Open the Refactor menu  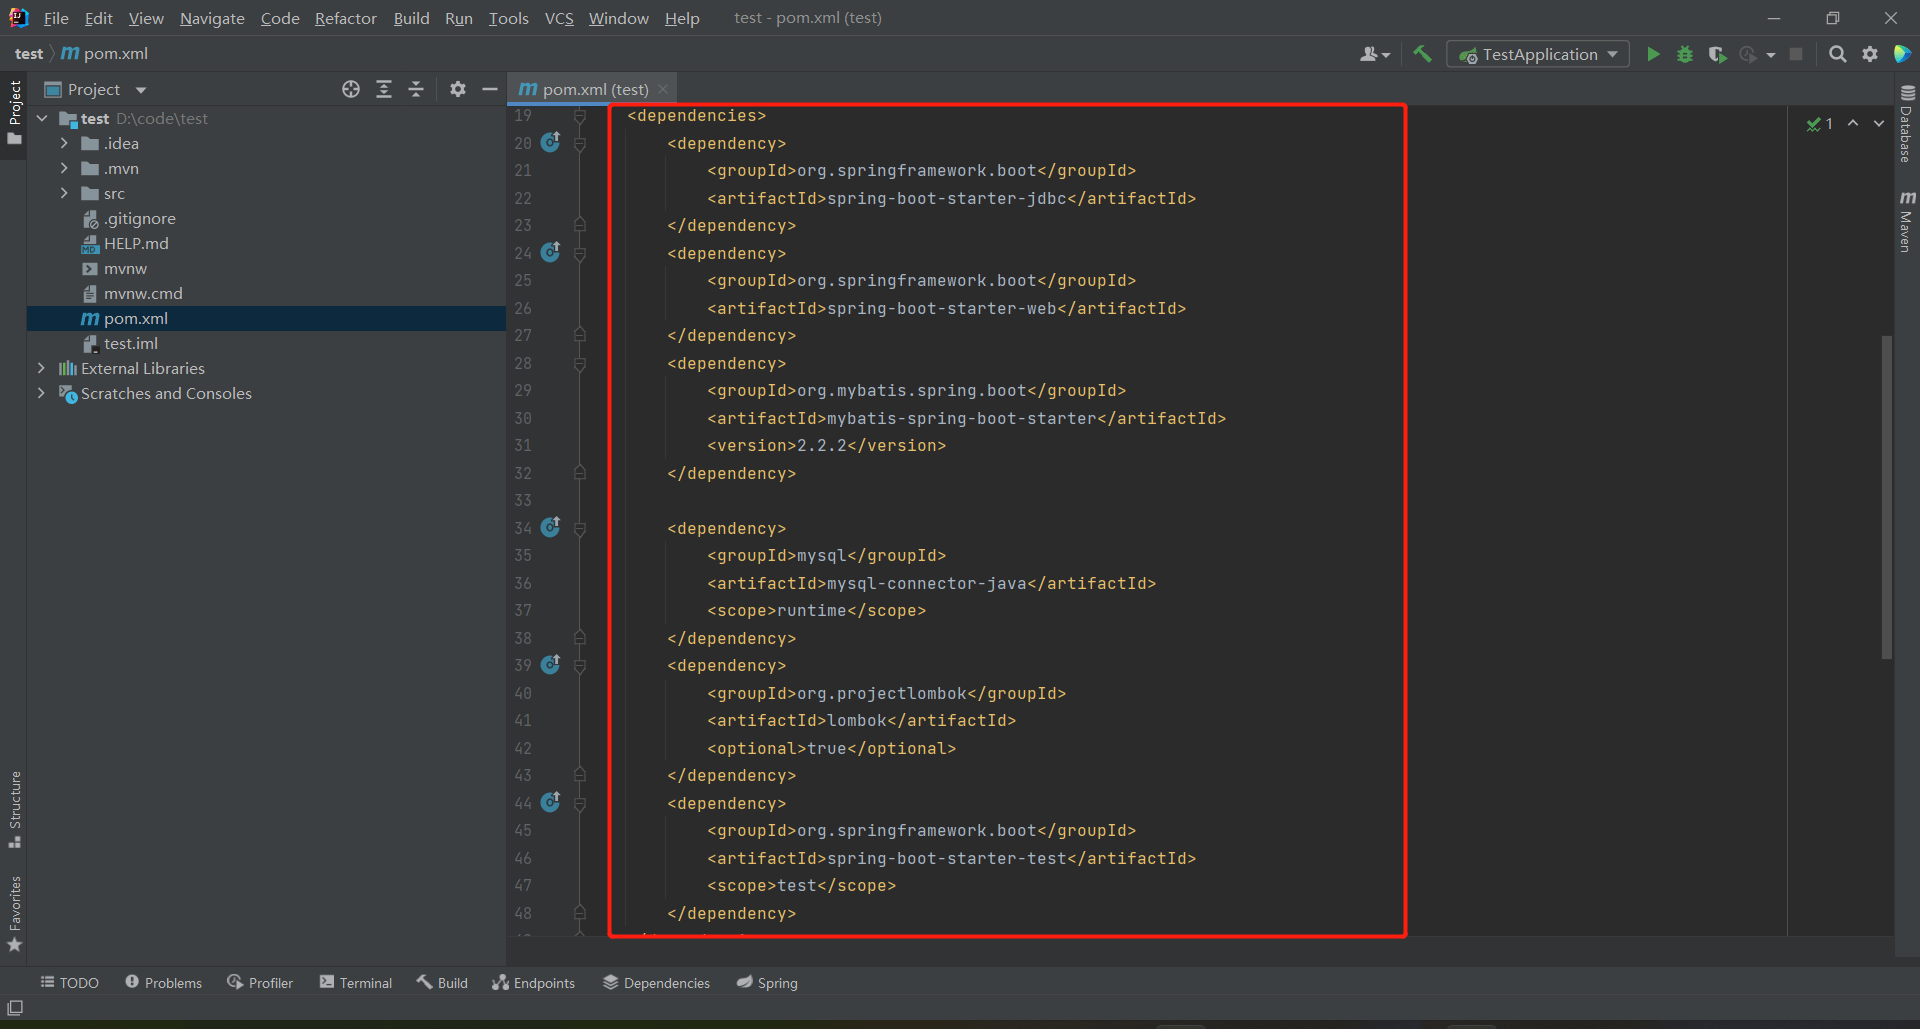pos(346,18)
